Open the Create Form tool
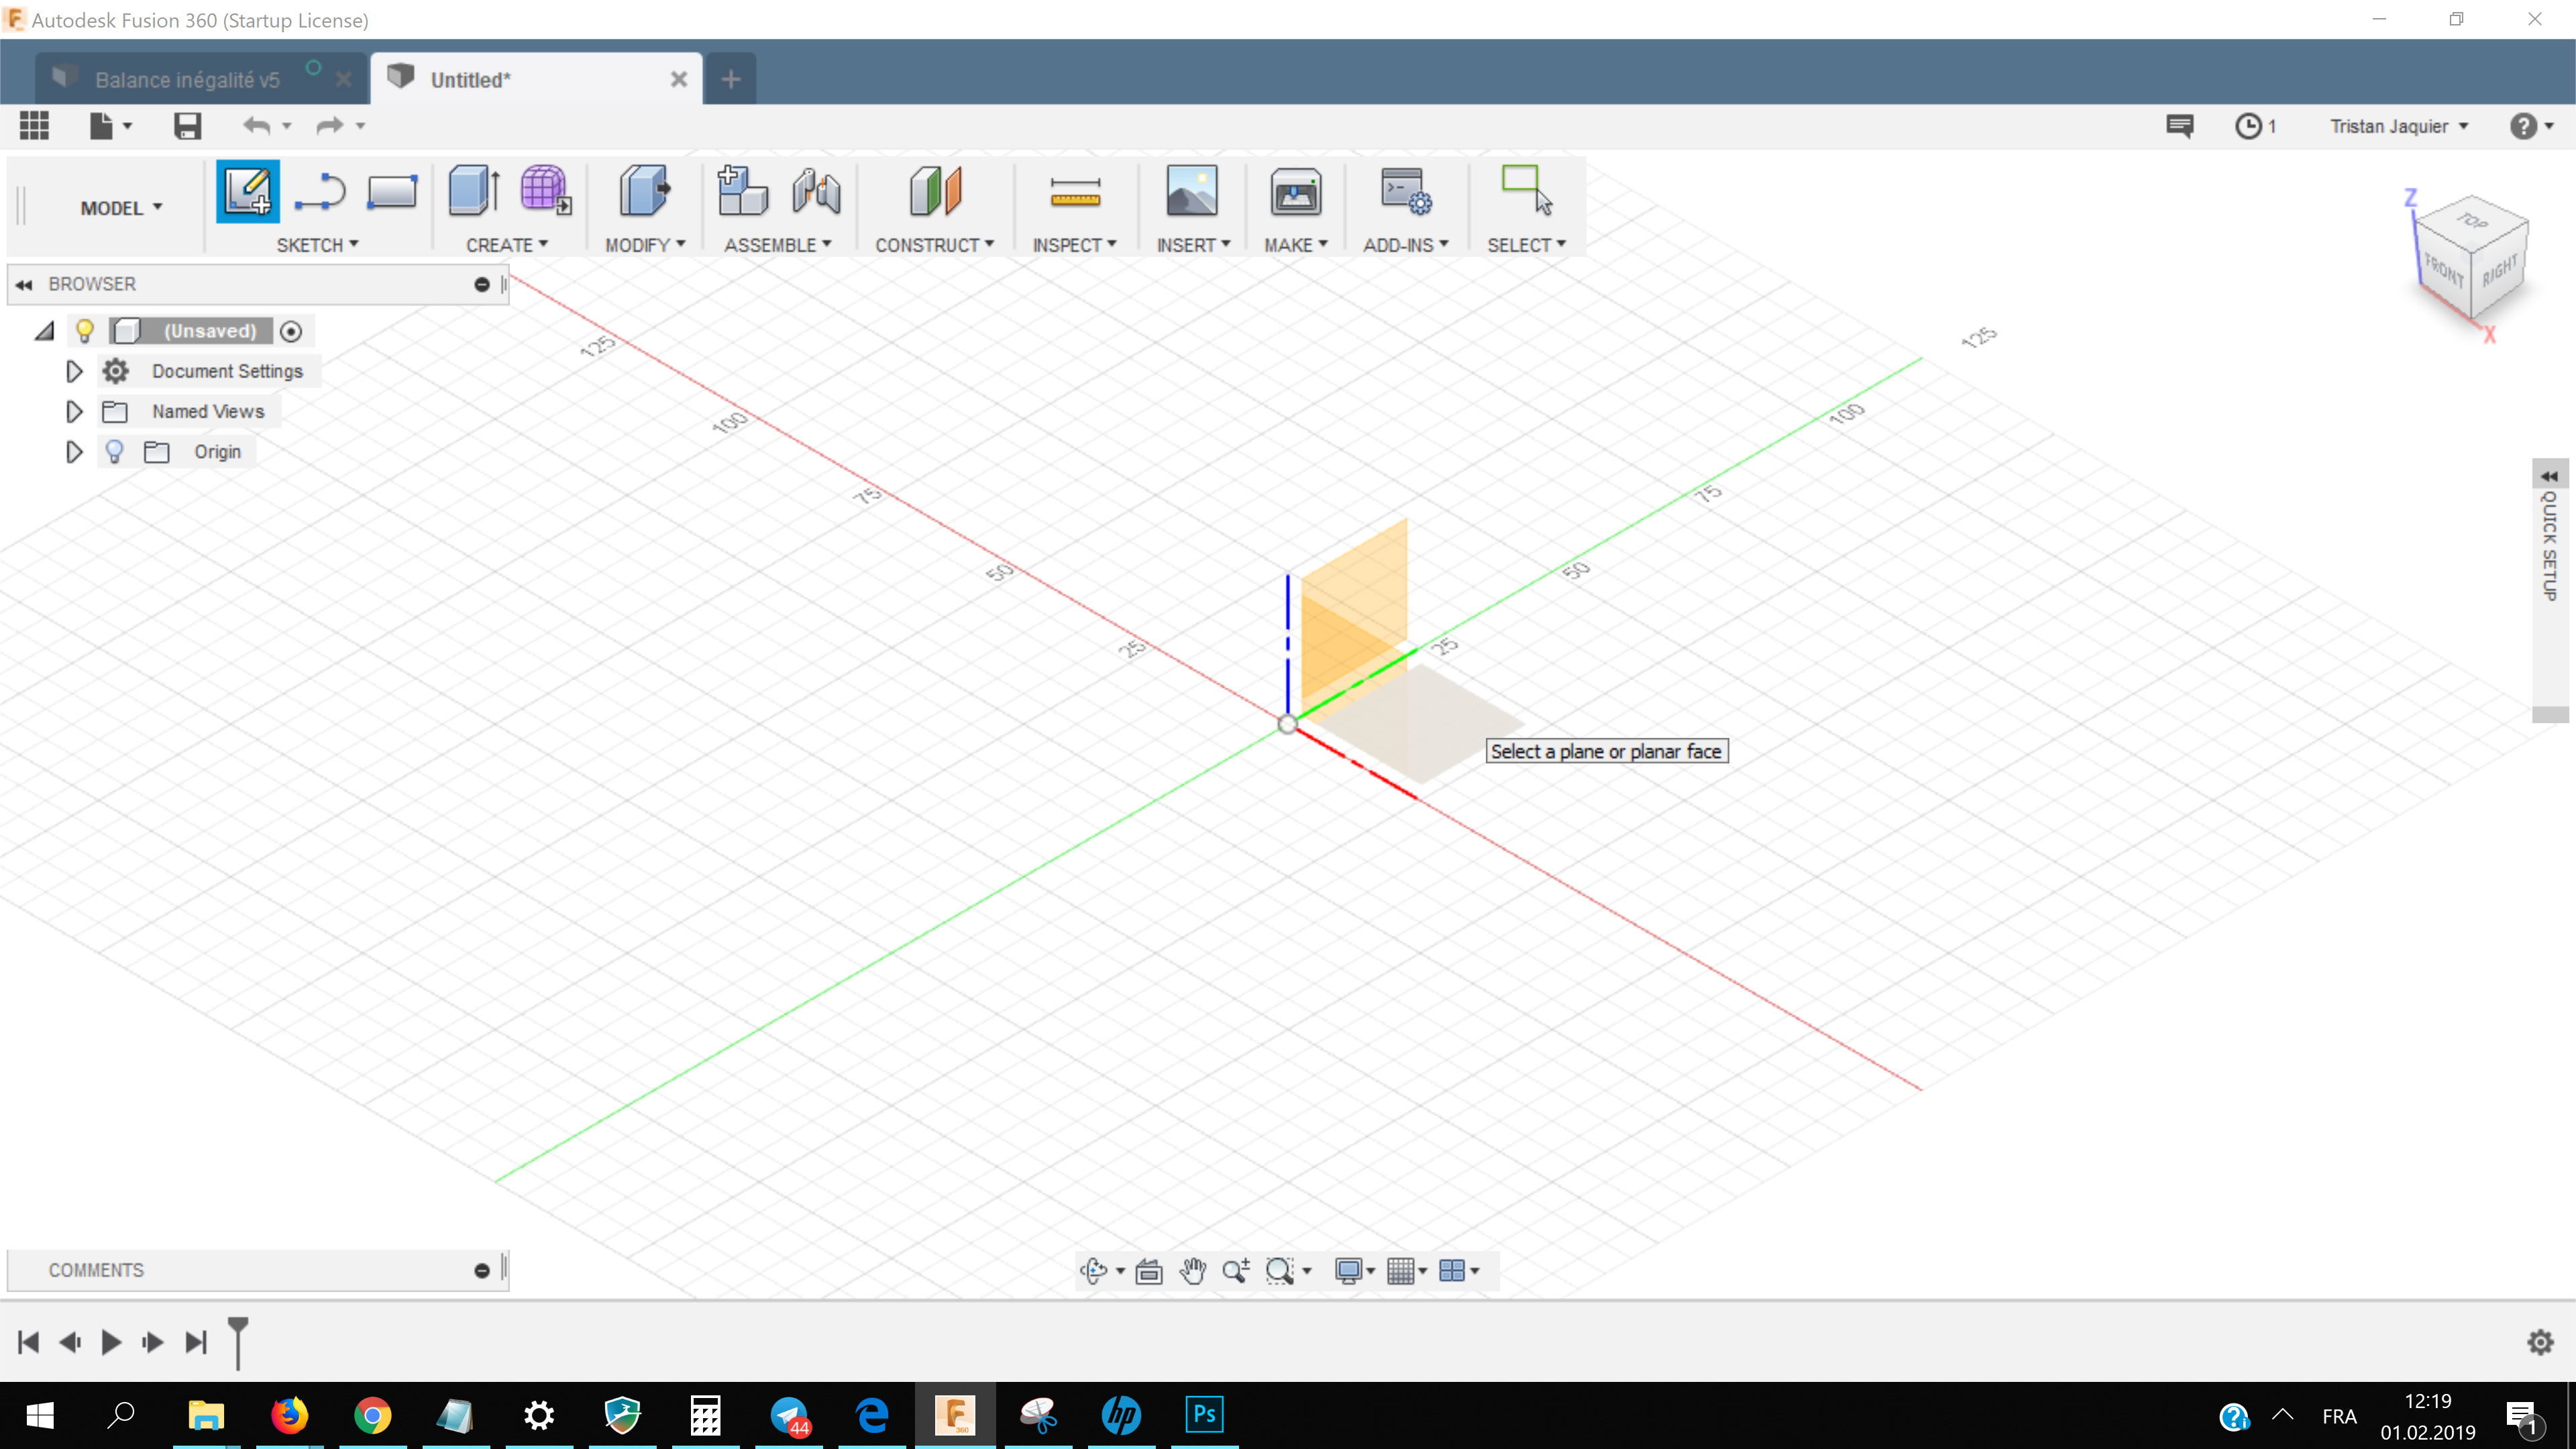Image resolution: width=2576 pixels, height=1449 pixels. coord(545,190)
